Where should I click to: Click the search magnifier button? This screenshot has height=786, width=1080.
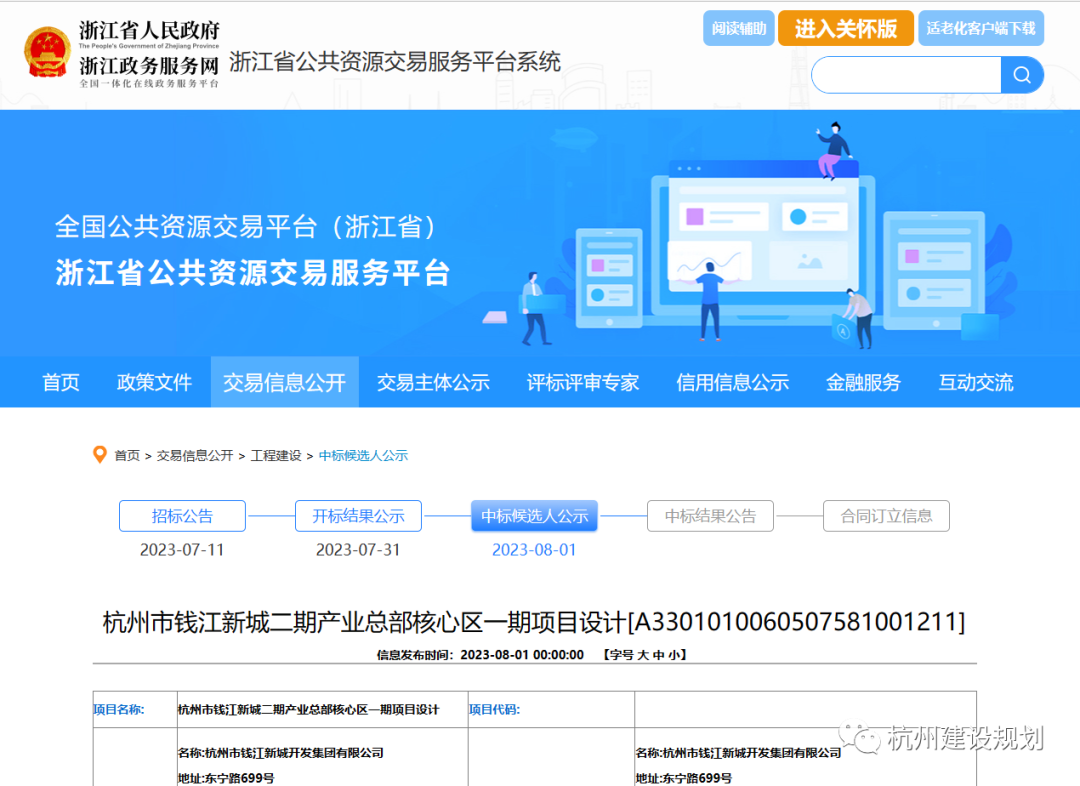tap(1022, 74)
